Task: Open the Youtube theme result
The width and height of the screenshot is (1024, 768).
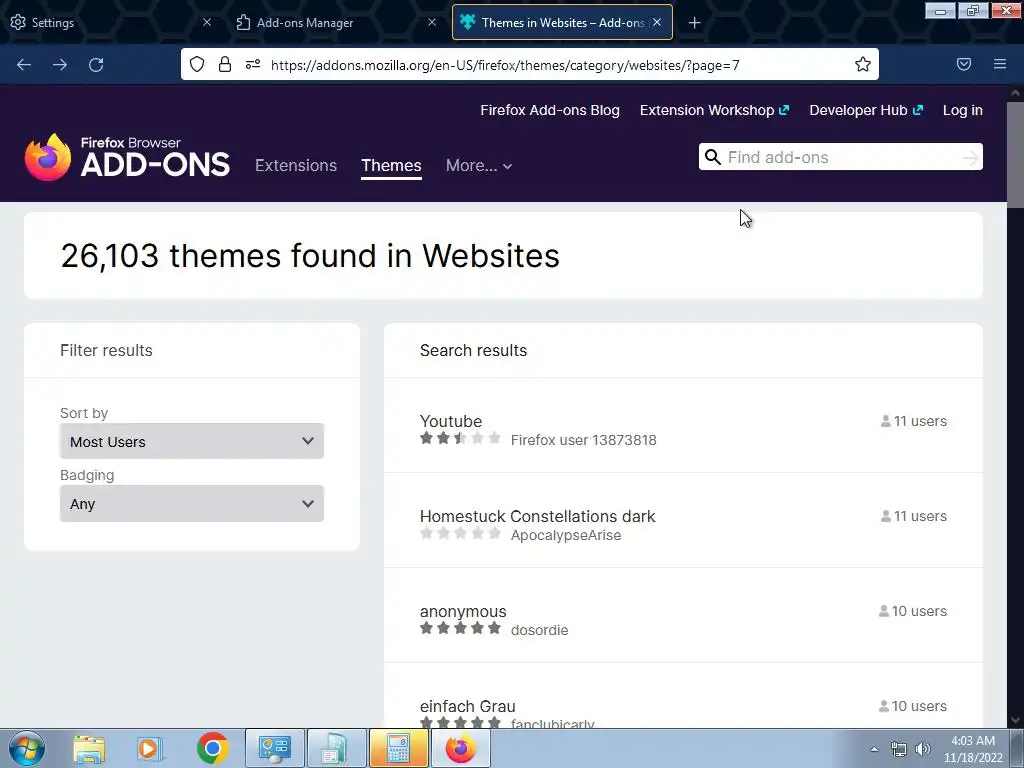Action: [451, 421]
